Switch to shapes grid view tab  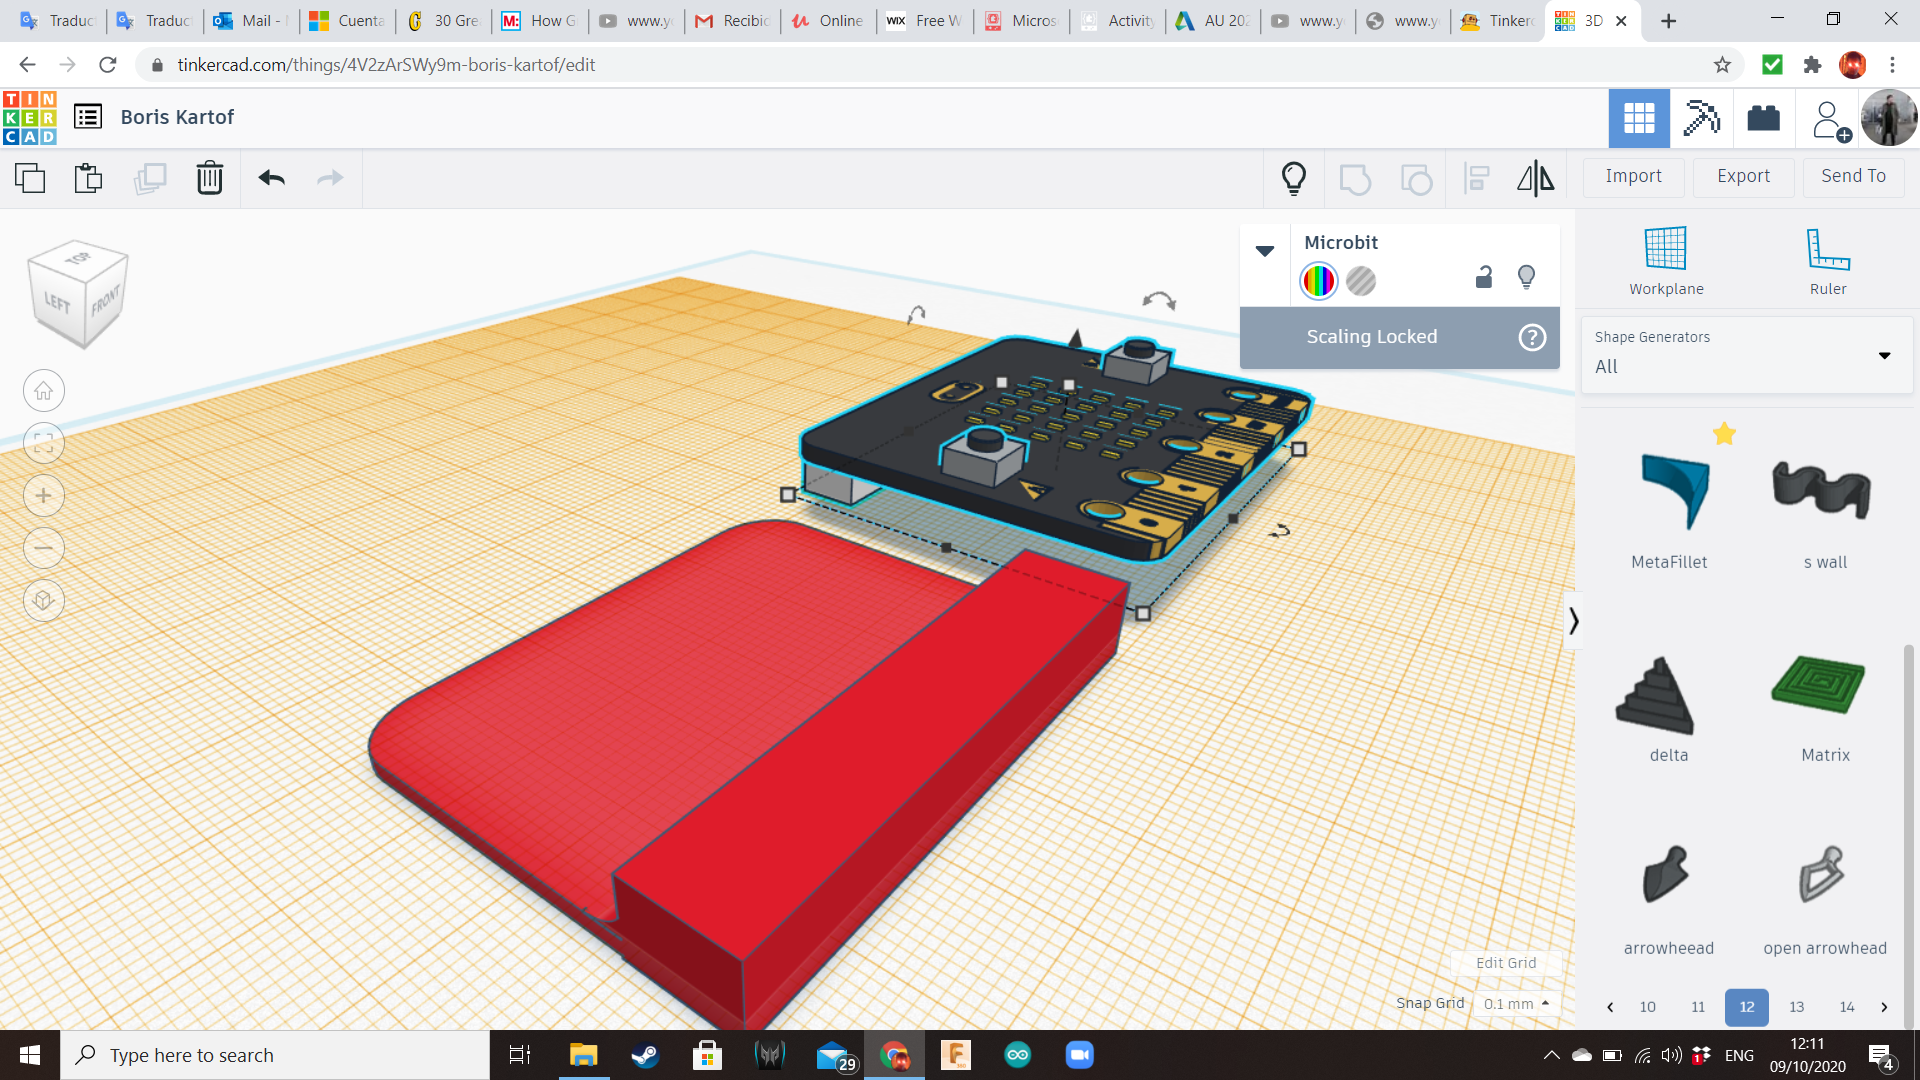coord(1638,118)
